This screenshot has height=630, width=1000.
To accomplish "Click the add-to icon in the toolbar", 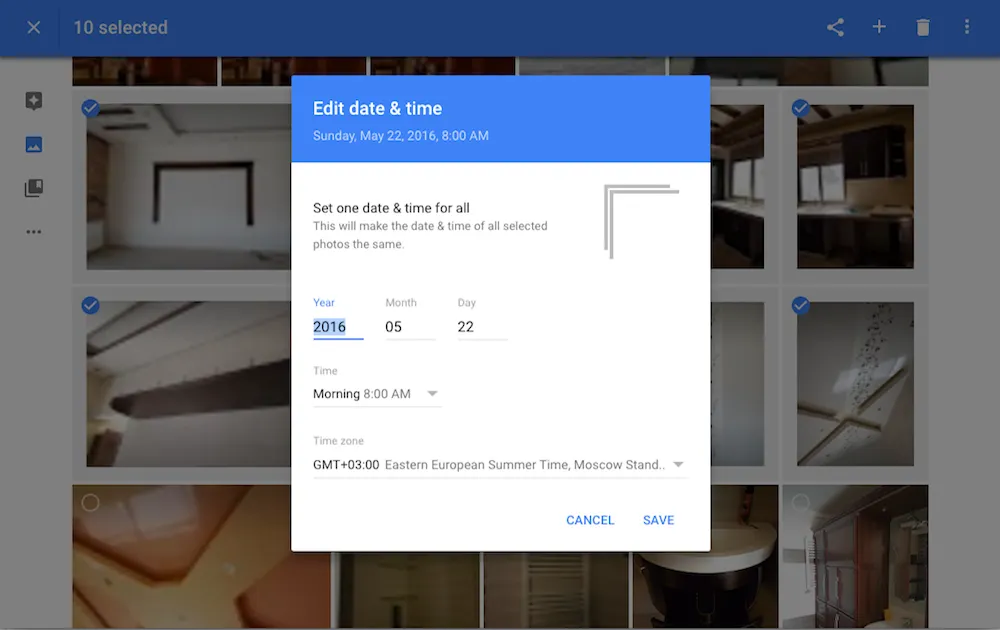I will pos(879,27).
